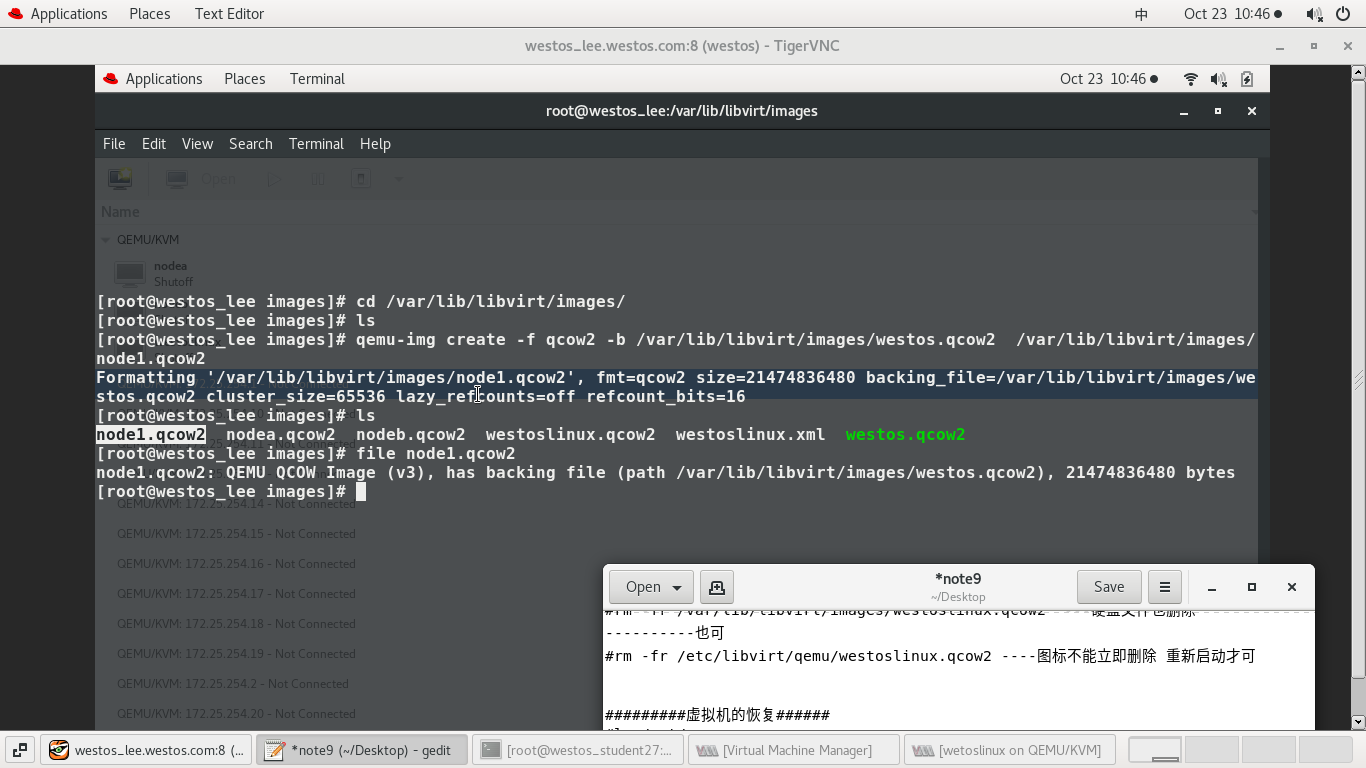Click the battery icon in the VNC panel

[1247, 79]
